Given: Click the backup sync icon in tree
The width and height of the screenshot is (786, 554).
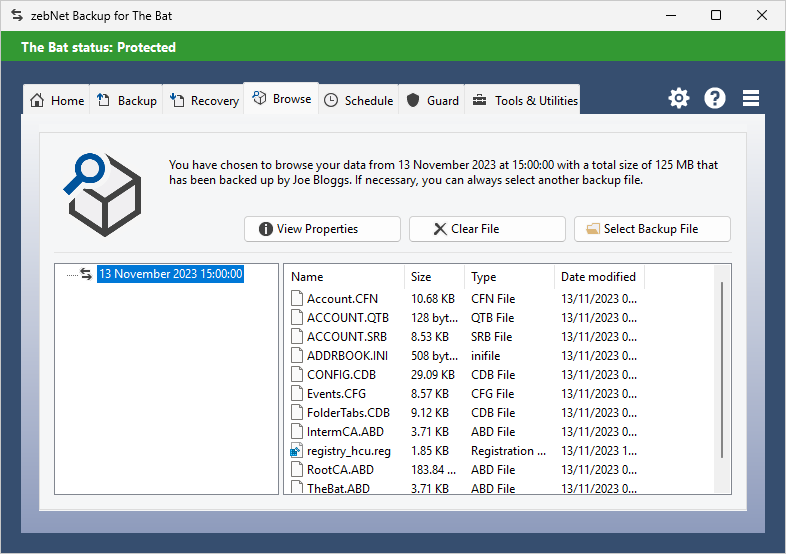Looking at the screenshot, I should (x=86, y=274).
